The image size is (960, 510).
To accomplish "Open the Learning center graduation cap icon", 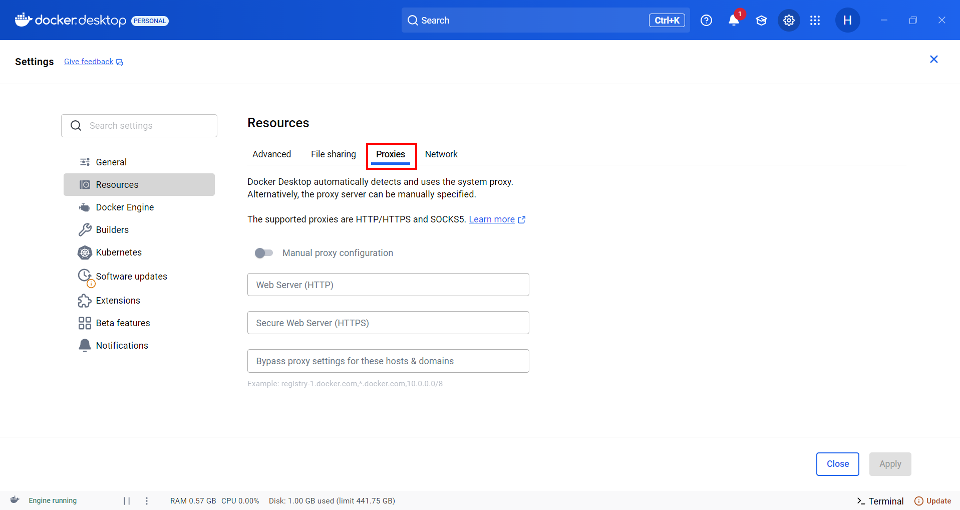I will [x=761, y=20].
